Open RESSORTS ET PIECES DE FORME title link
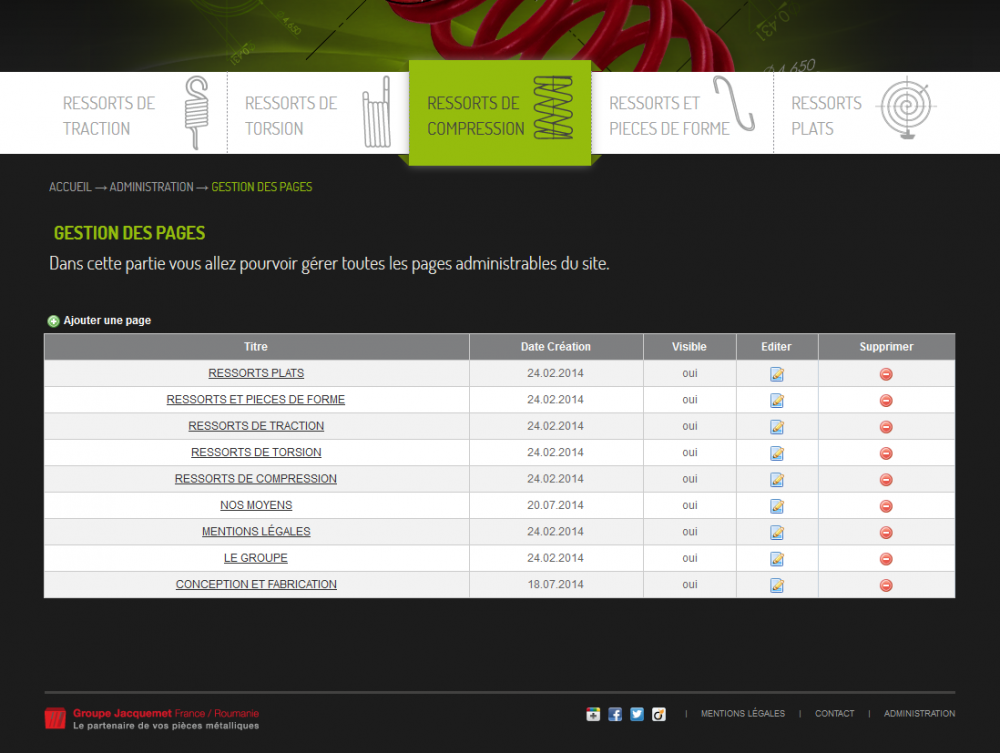Image resolution: width=1000 pixels, height=753 pixels. coord(256,400)
